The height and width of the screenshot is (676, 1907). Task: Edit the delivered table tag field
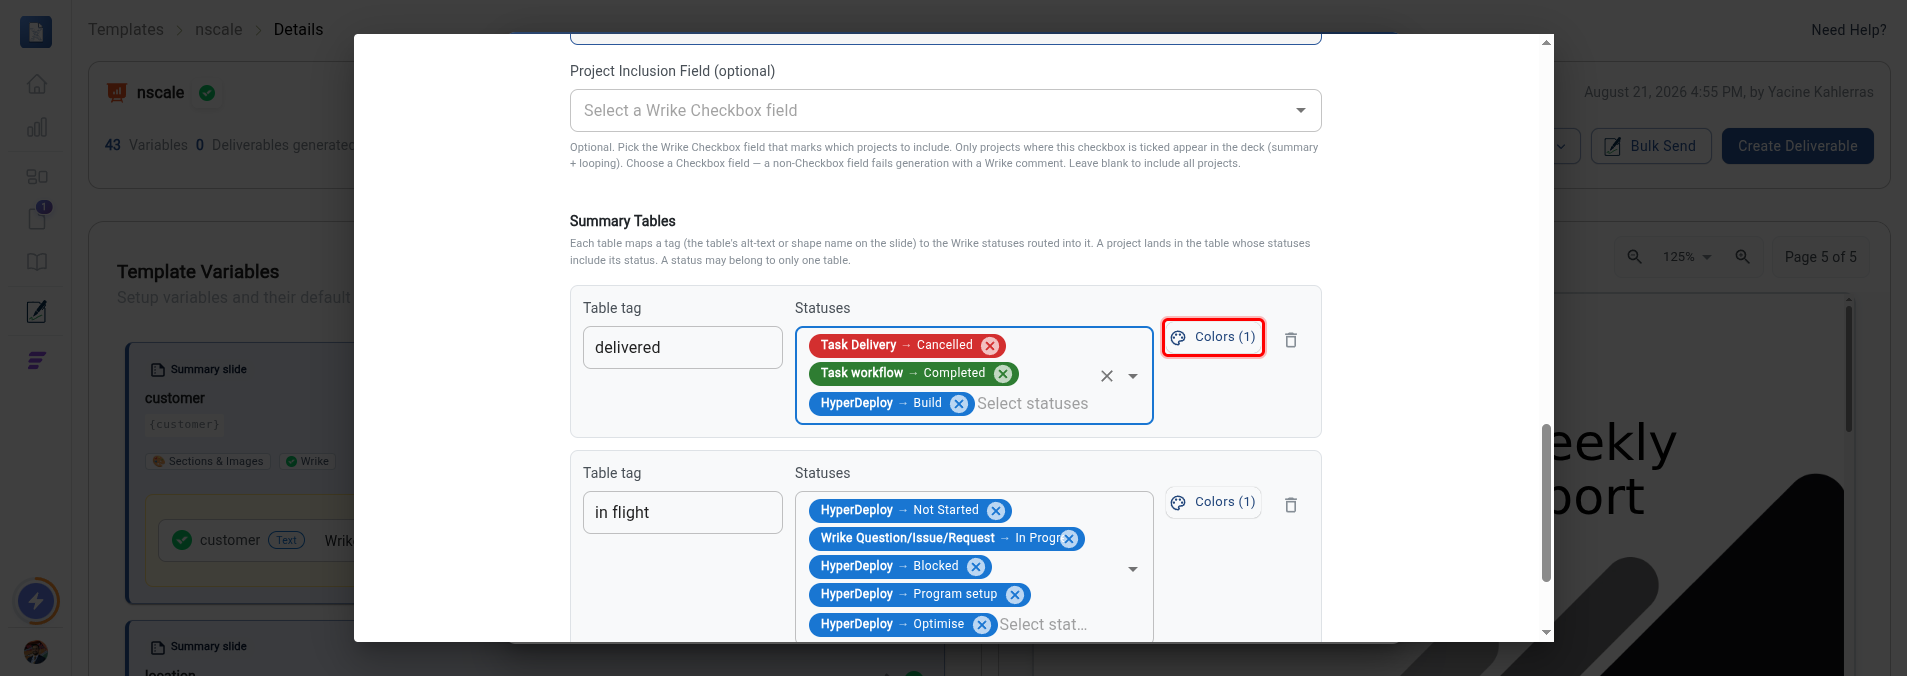tap(683, 347)
